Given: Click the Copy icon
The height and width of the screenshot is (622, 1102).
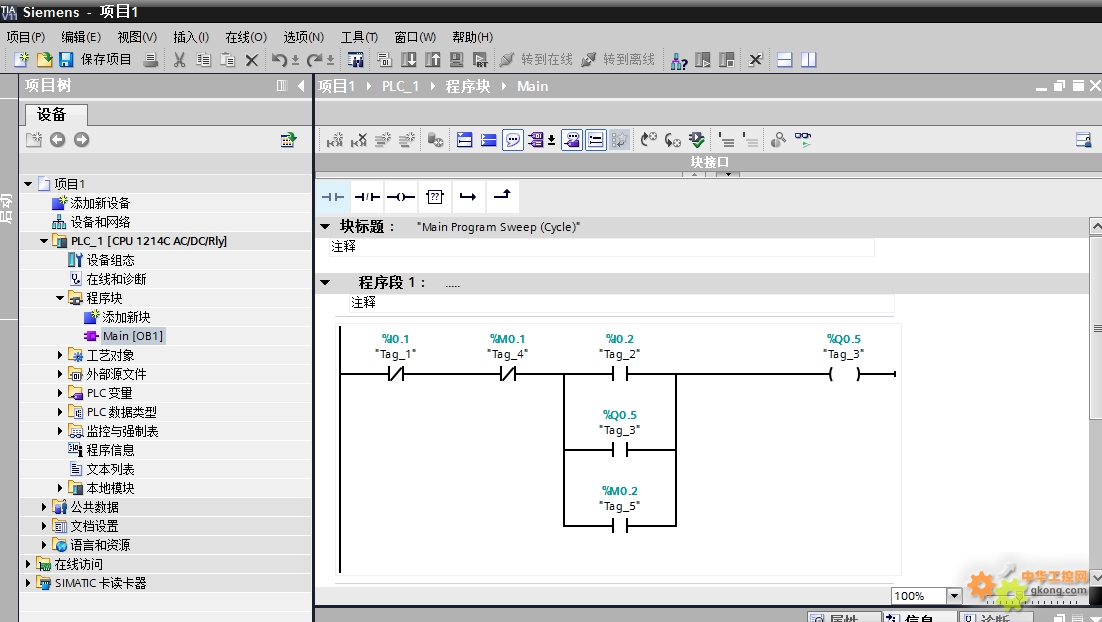Looking at the screenshot, I should [x=203, y=60].
